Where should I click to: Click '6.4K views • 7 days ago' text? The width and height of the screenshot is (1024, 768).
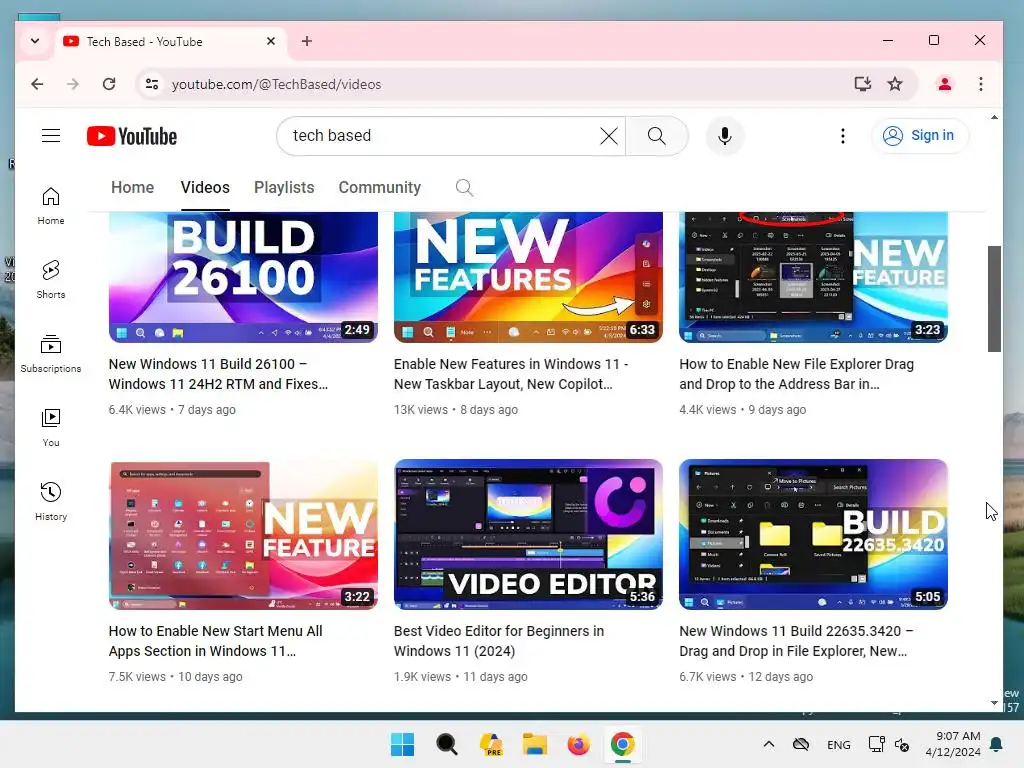point(172,409)
